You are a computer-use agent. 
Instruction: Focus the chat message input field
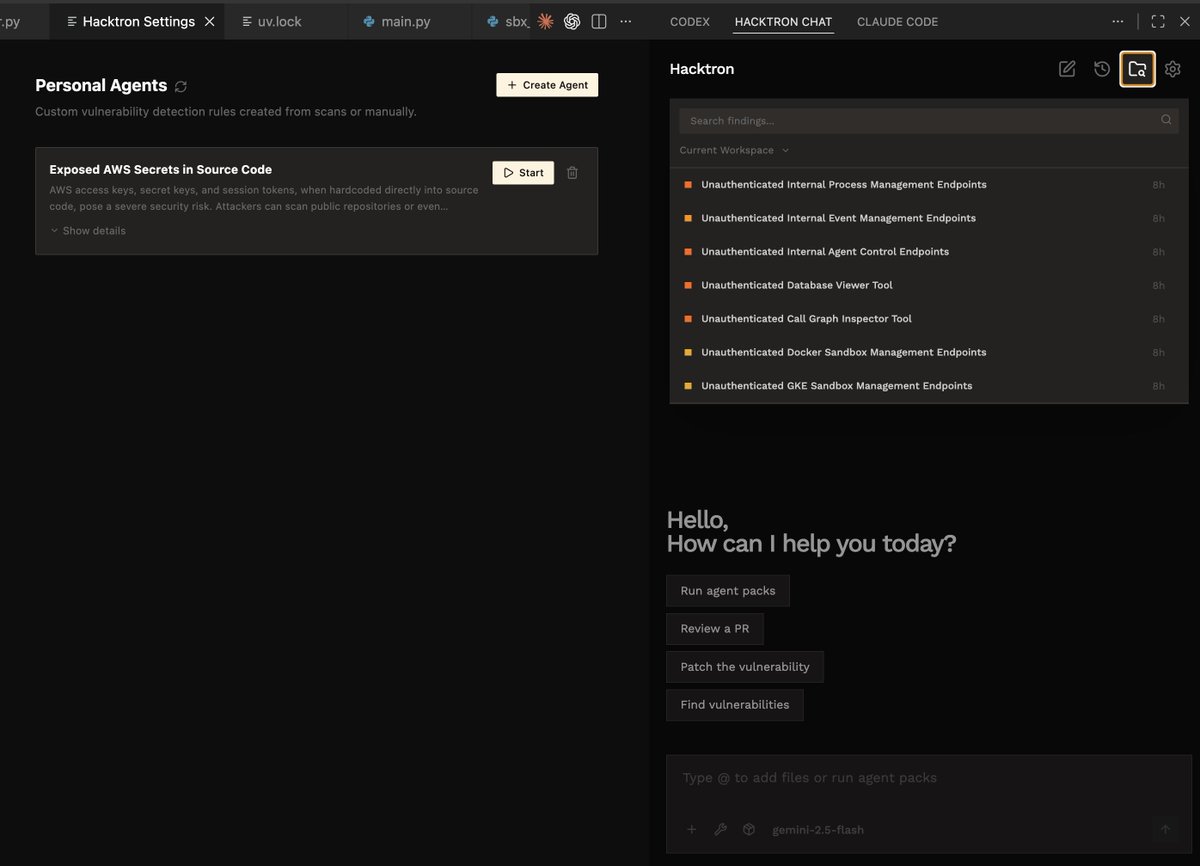(929, 778)
